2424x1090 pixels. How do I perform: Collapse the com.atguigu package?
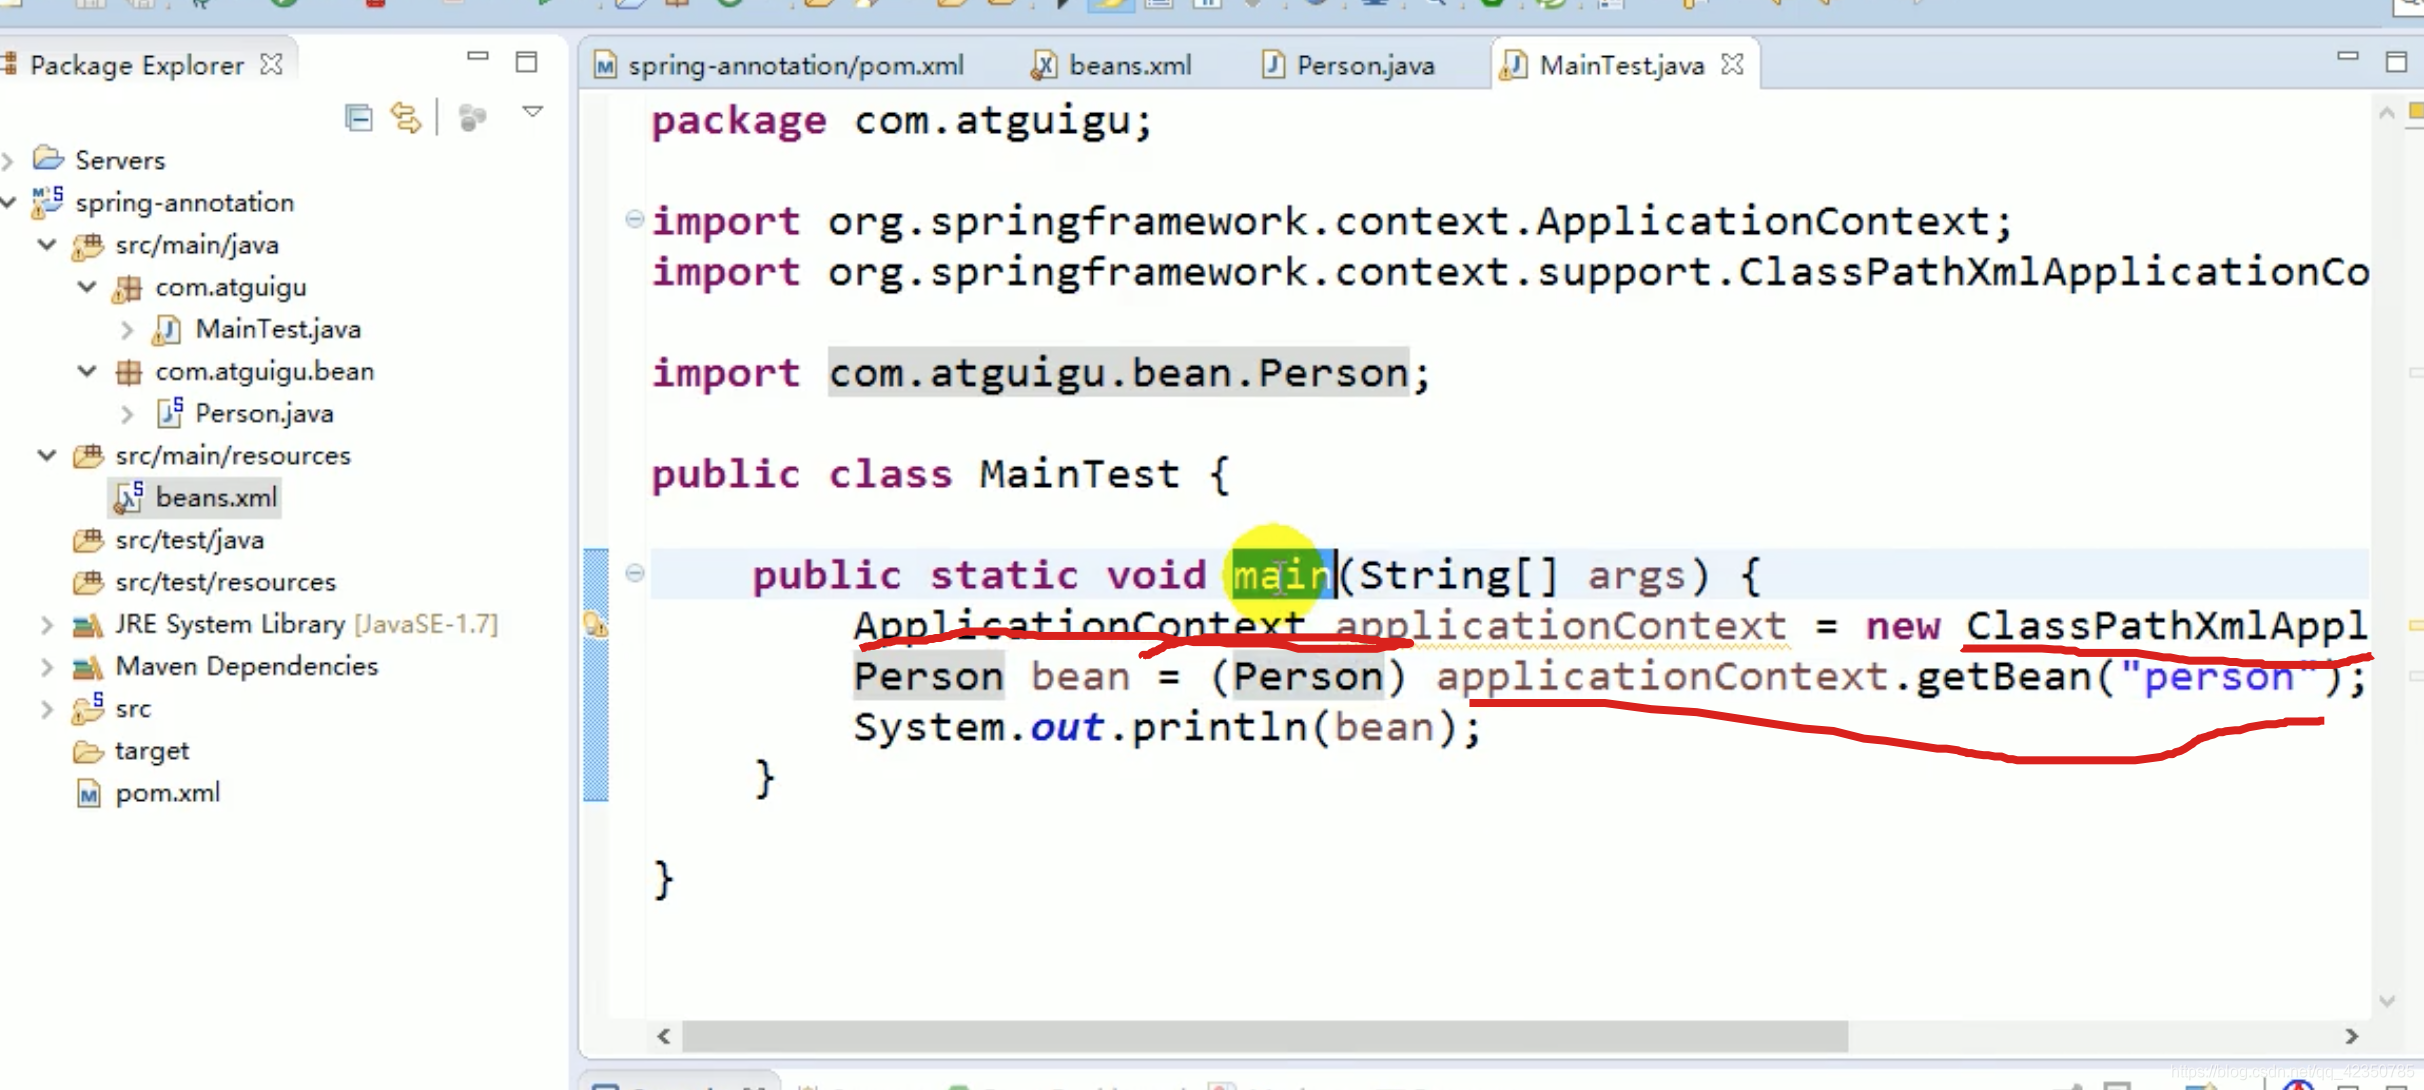(x=87, y=287)
